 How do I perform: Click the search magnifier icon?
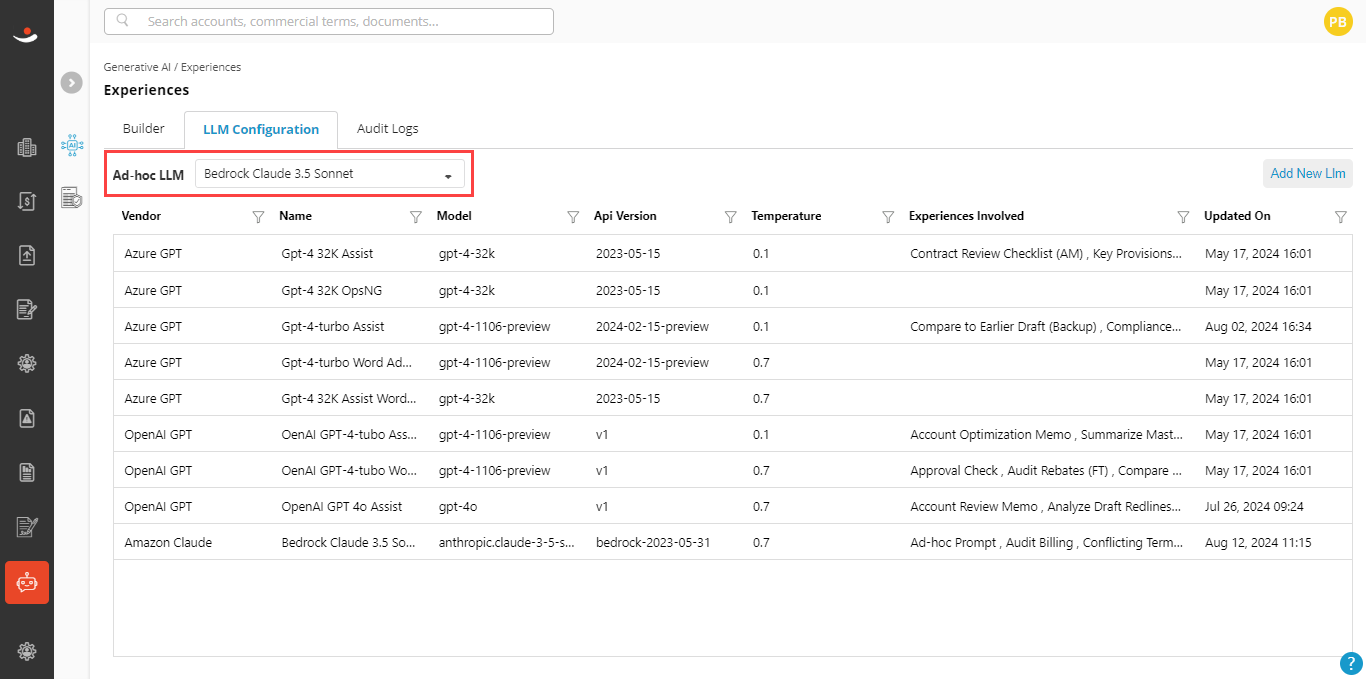[123, 20]
